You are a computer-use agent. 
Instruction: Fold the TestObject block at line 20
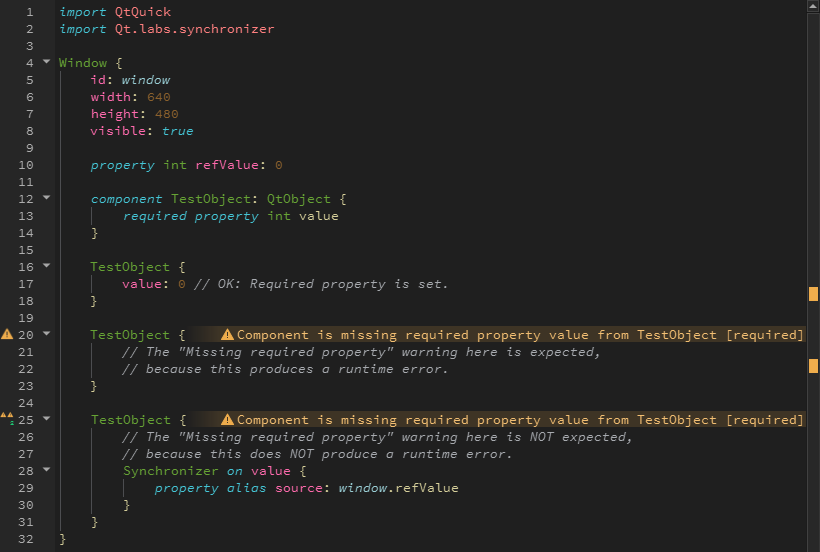(46, 334)
